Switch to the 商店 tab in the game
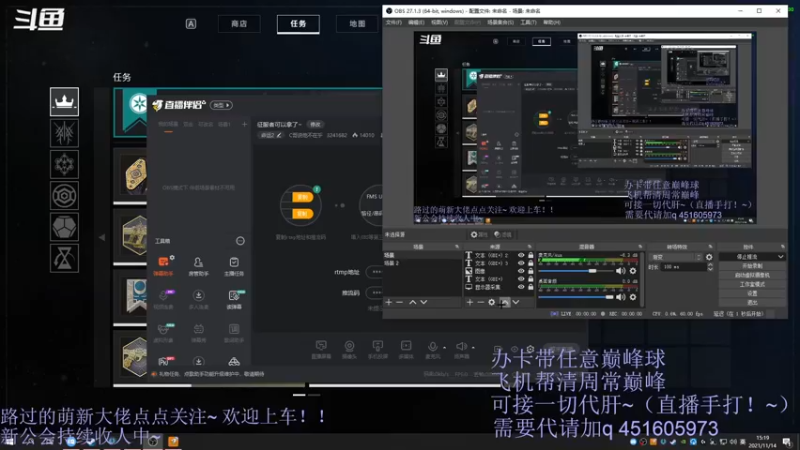 tap(239, 23)
